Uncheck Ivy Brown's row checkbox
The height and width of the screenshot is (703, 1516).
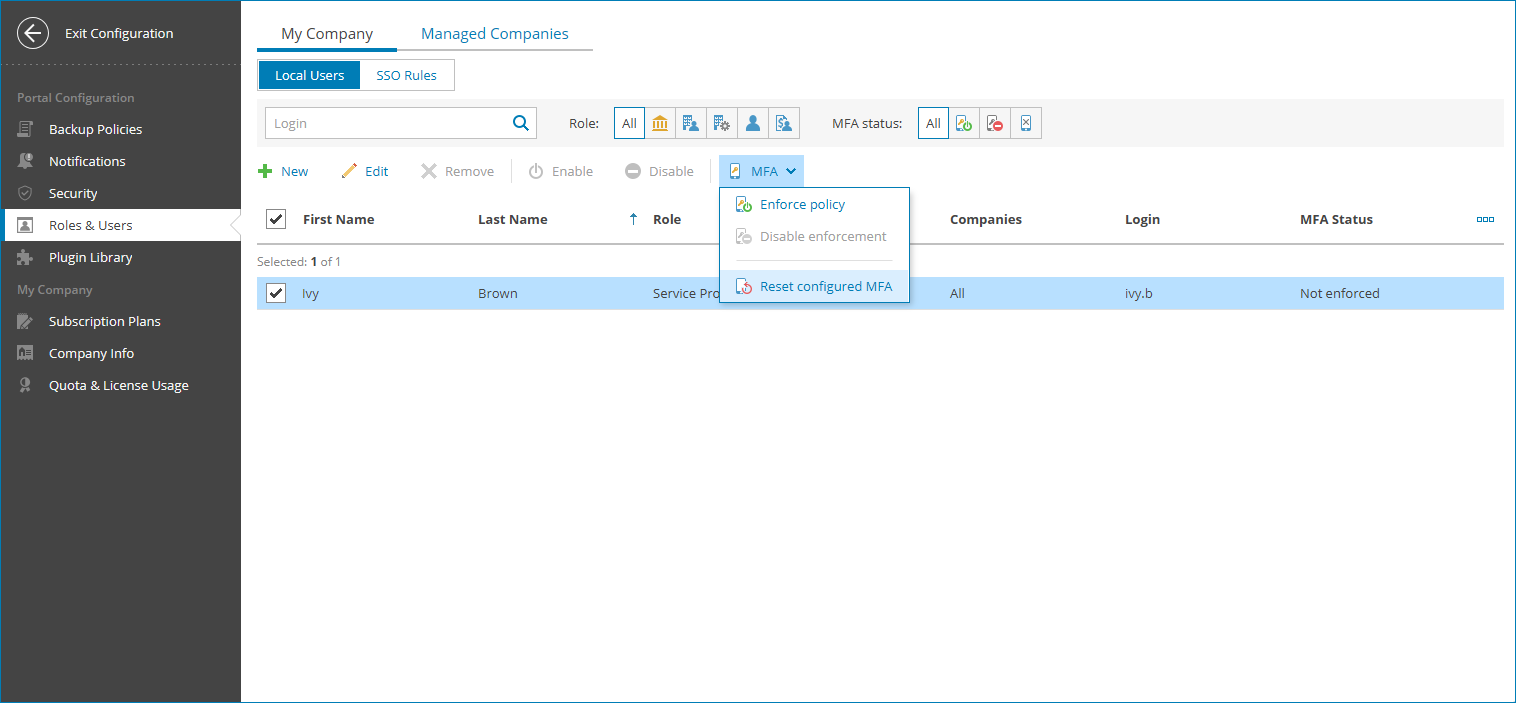(x=275, y=293)
